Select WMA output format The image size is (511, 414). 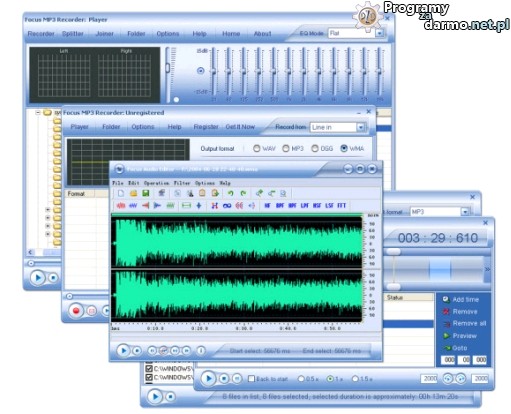[344, 148]
